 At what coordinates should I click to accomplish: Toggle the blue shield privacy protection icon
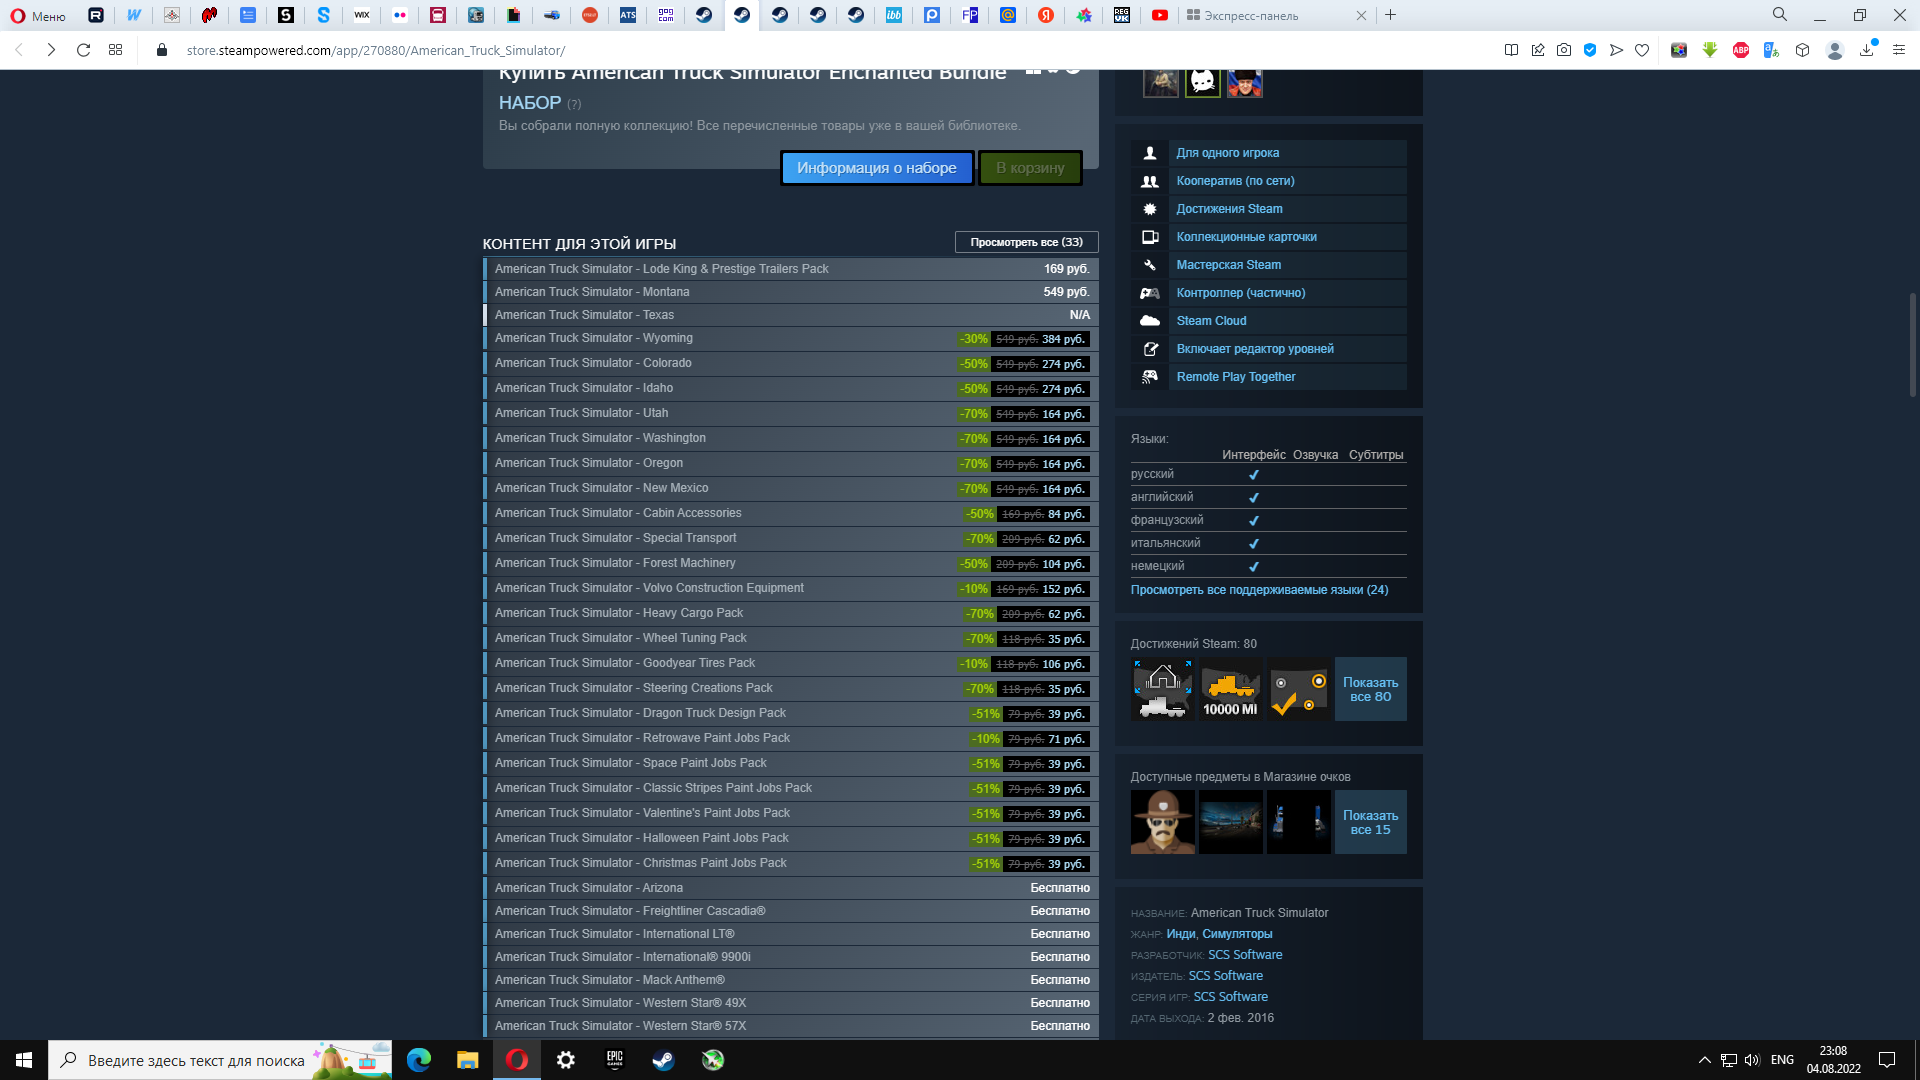(1589, 50)
